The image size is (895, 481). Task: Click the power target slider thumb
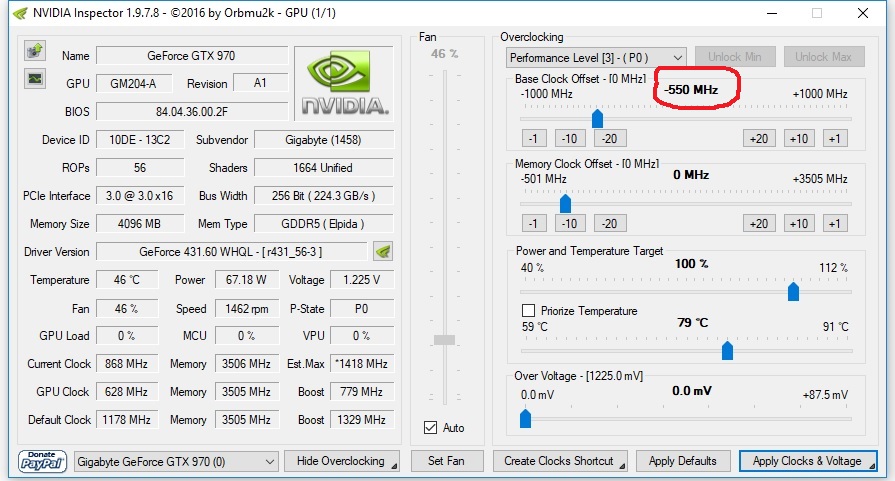[x=793, y=292]
